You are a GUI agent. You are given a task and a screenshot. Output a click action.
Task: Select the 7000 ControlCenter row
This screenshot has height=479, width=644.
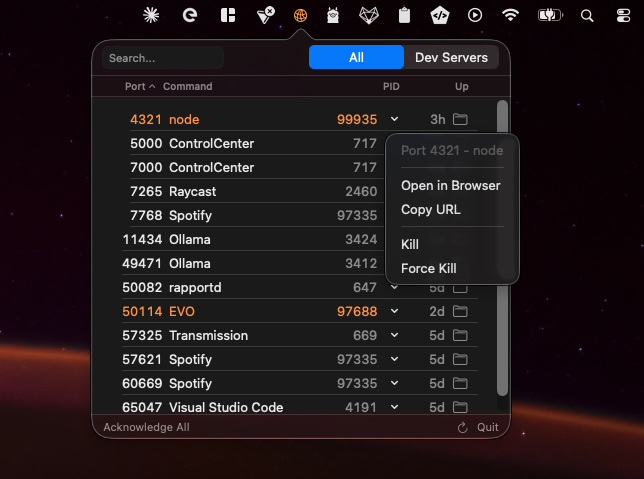pyautogui.click(x=253, y=168)
